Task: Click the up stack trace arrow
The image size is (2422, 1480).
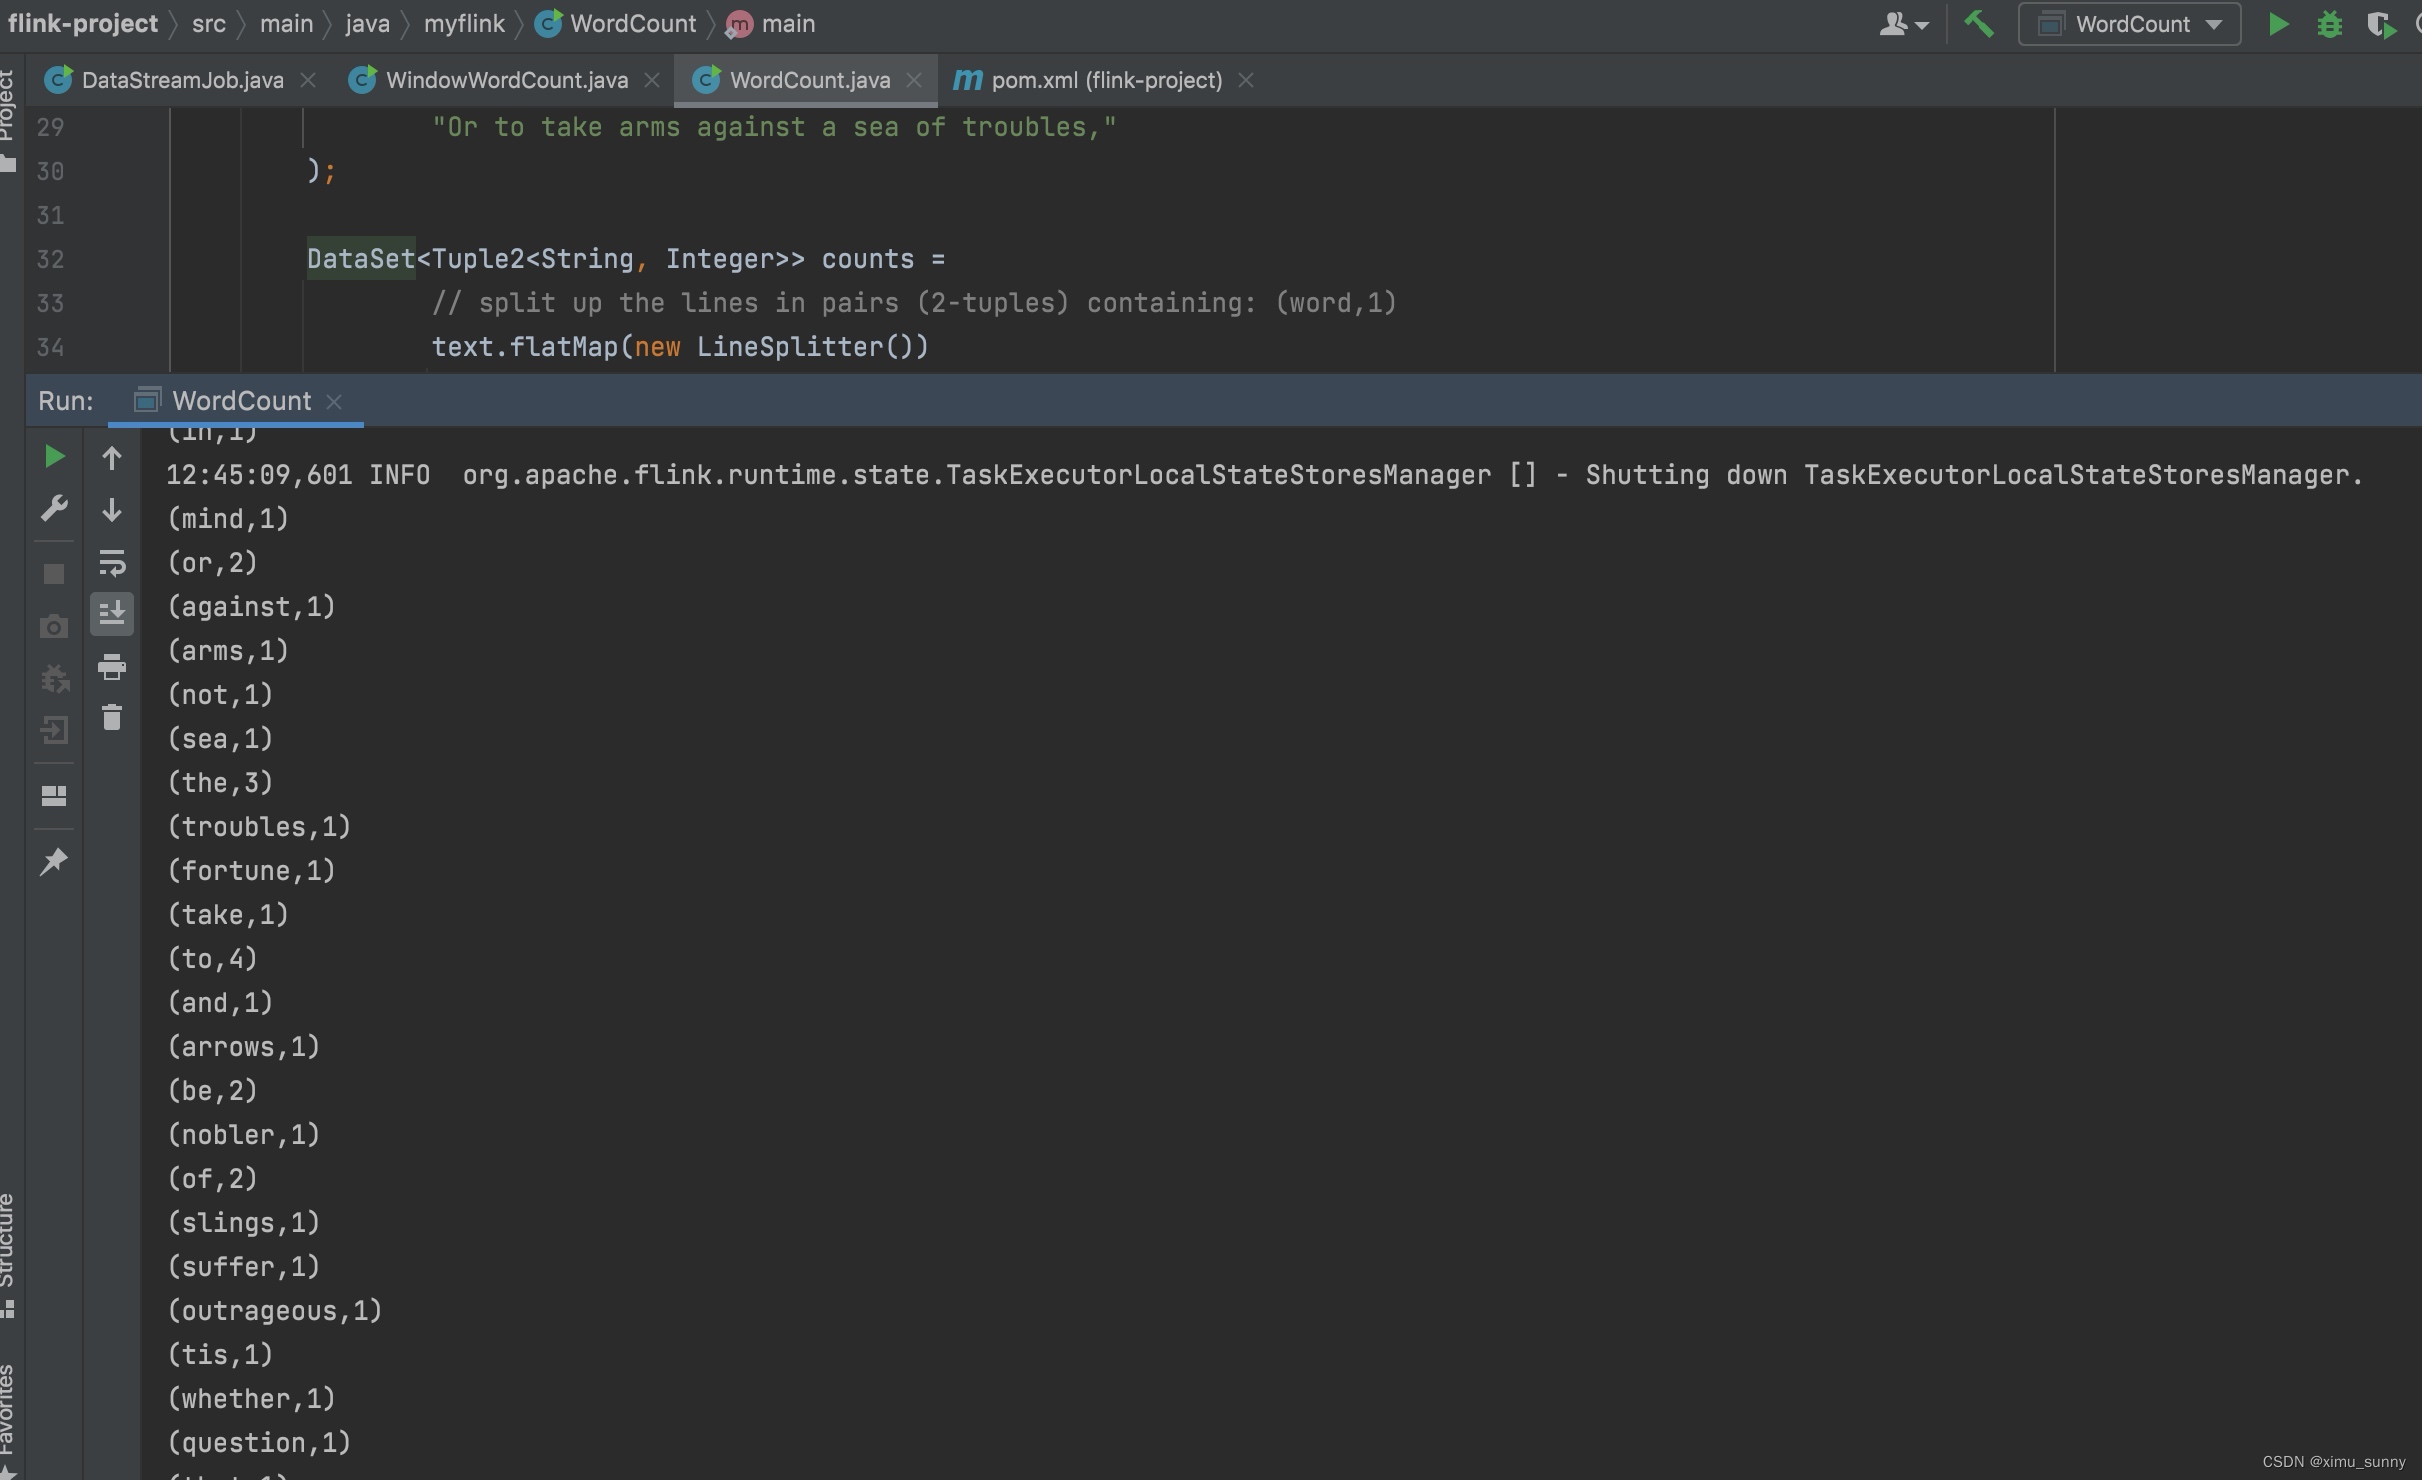Action: 112,458
